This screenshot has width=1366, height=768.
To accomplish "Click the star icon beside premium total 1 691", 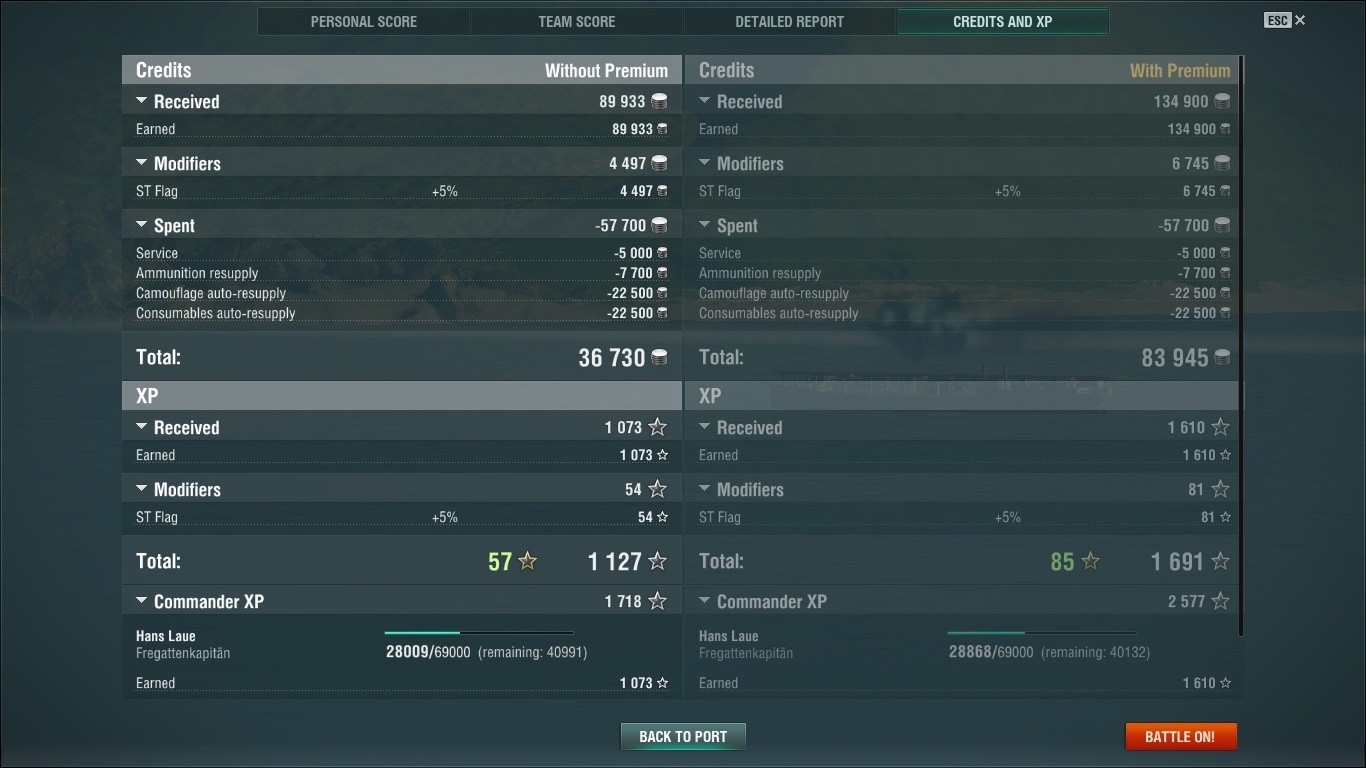I will click(x=1220, y=561).
